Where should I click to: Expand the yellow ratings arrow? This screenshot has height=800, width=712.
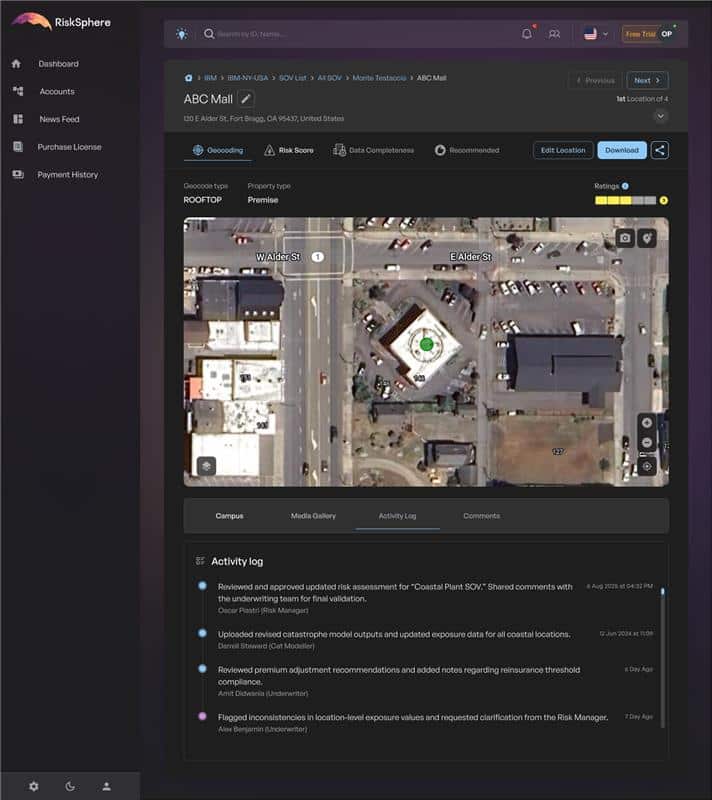click(x=663, y=201)
